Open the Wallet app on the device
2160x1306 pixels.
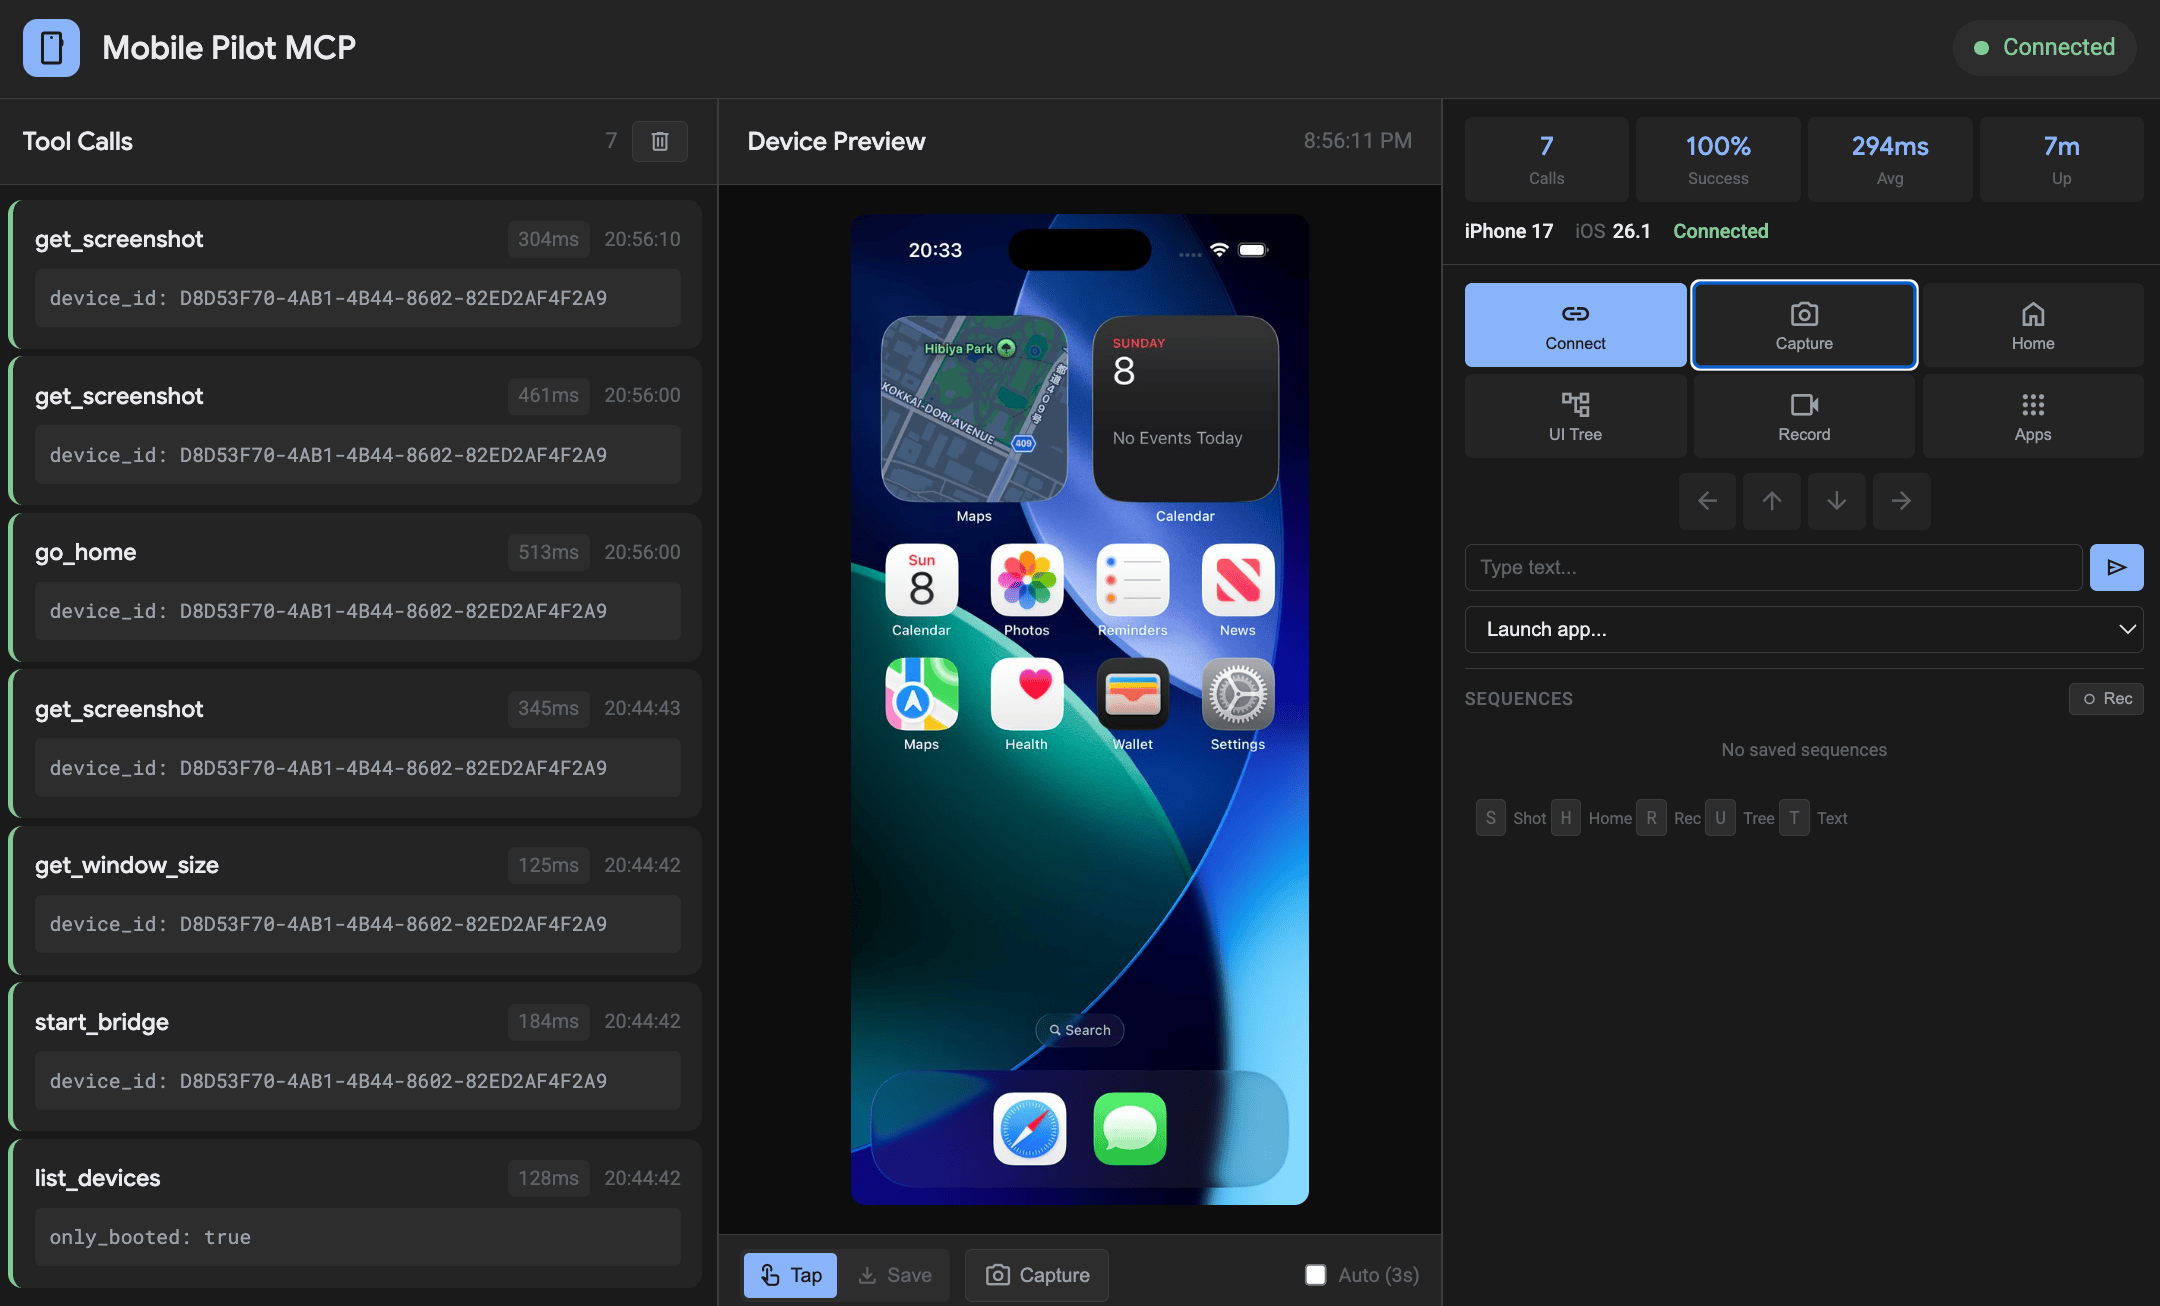click(x=1133, y=694)
